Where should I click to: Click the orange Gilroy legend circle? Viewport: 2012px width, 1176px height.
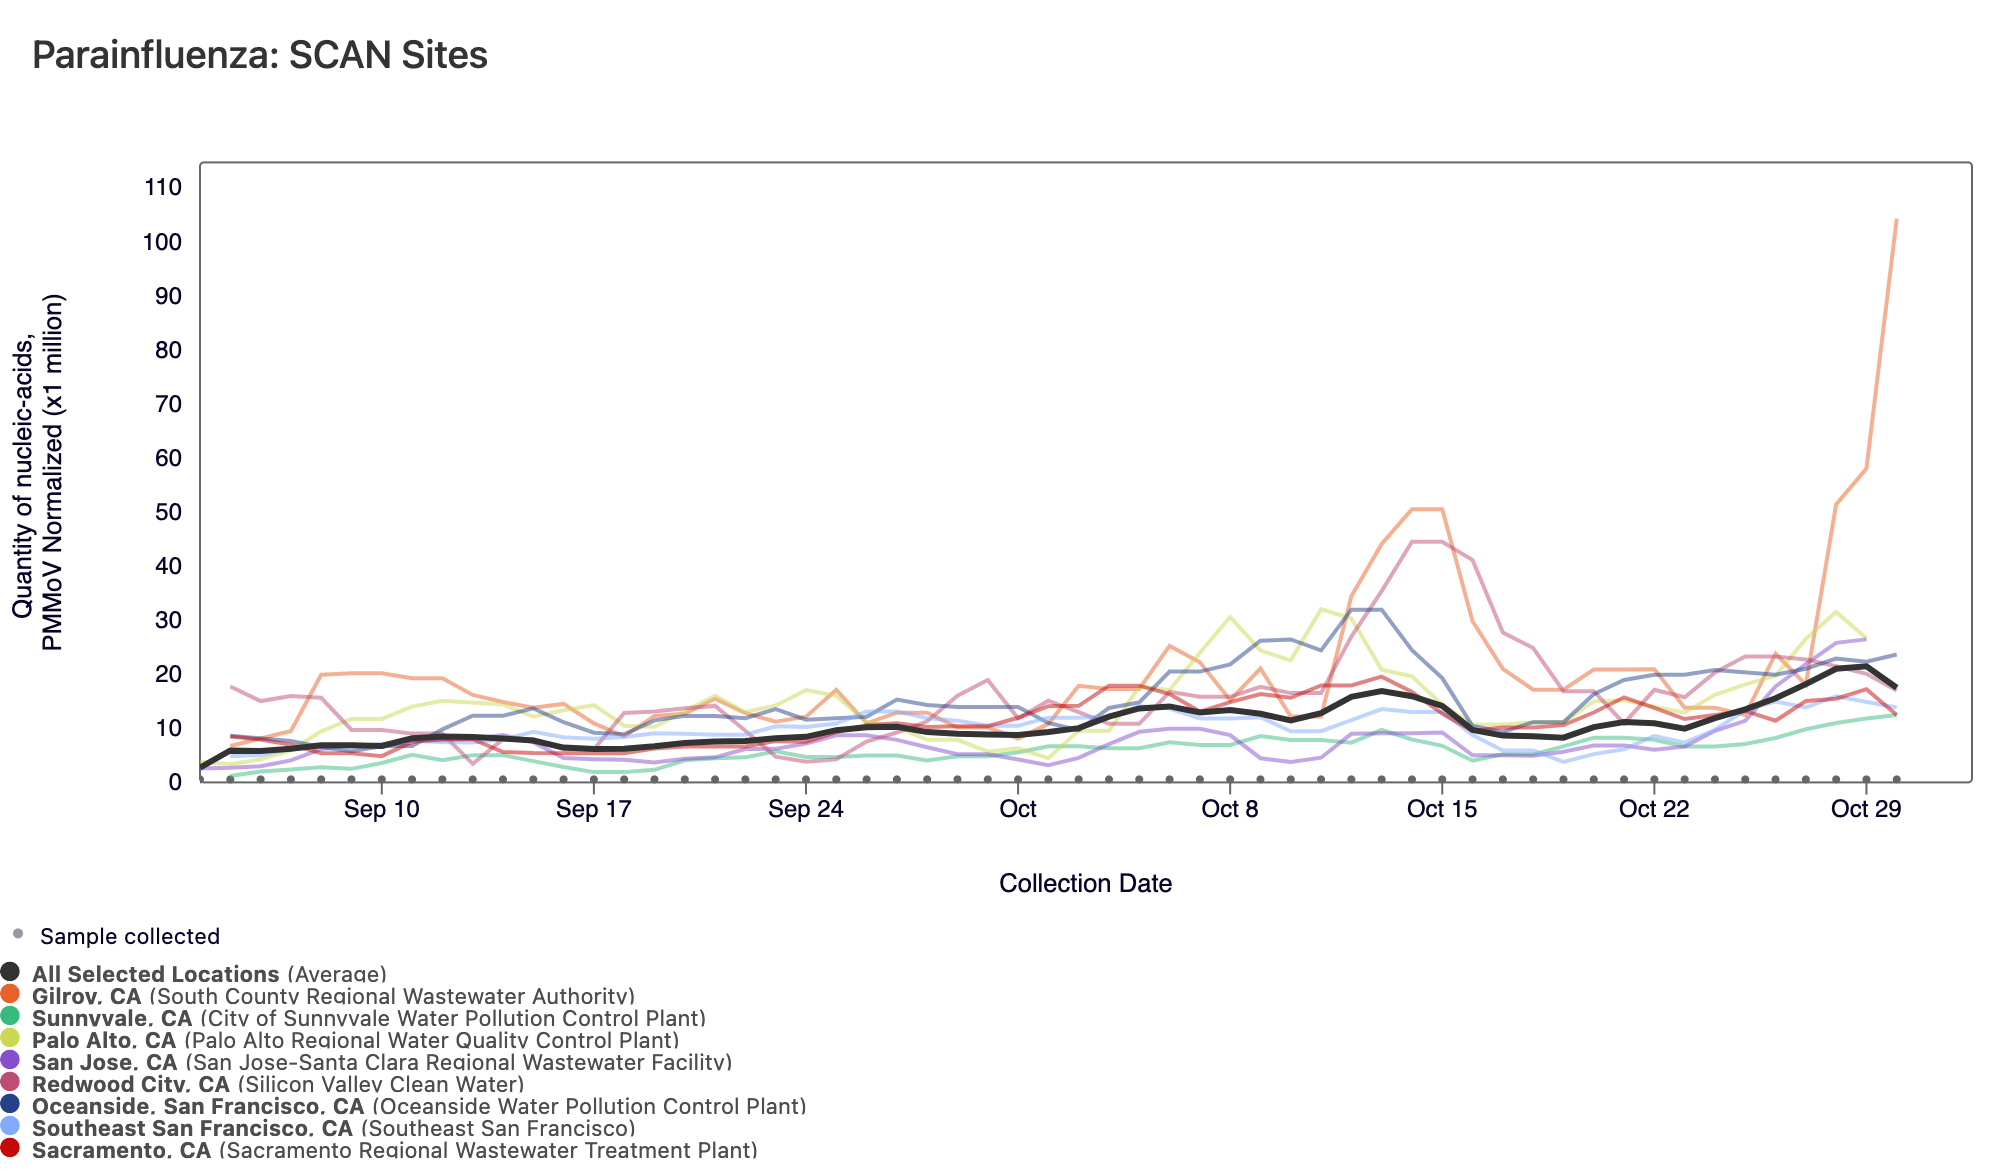[x=10, y=994]
